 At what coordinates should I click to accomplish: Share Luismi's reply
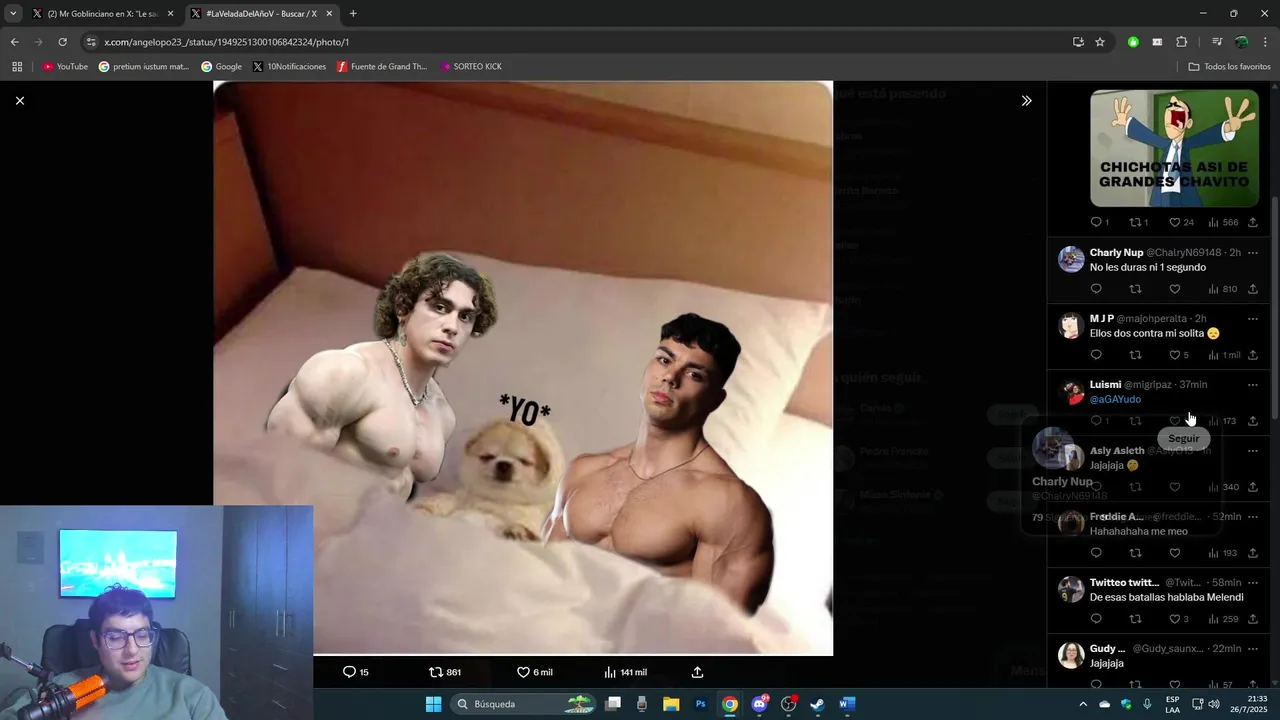click(x=1252, y=421)
